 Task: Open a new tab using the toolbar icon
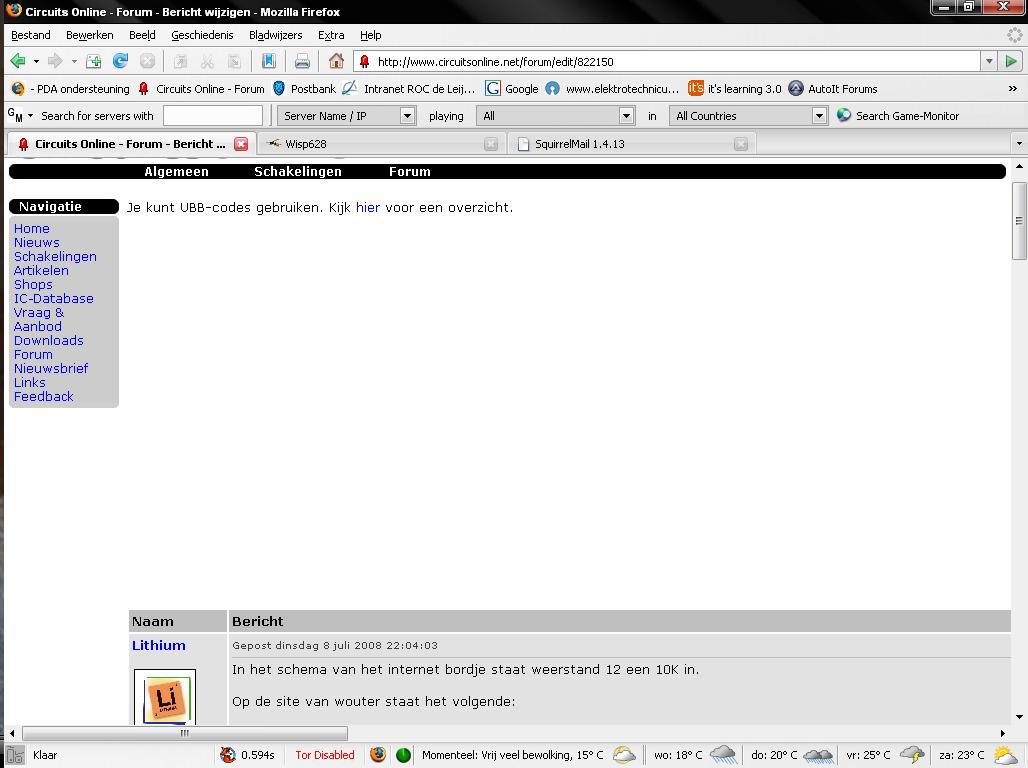click(93, 61)
